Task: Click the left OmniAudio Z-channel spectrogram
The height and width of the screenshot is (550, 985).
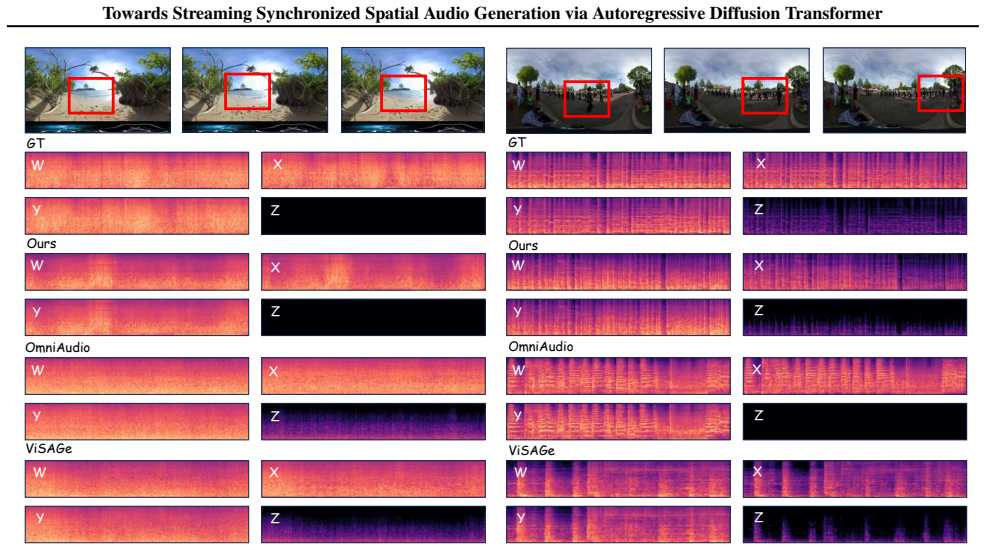Action: [373, 421]
